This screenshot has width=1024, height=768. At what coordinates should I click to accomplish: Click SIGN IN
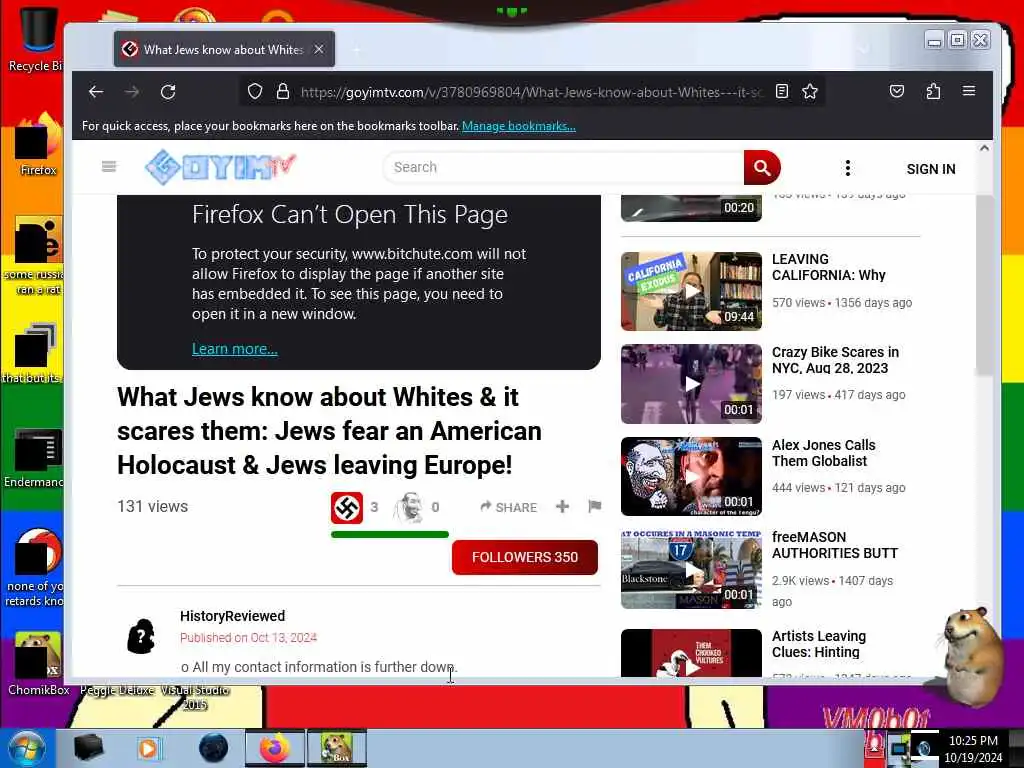pyautogui.click(x=931, y=169)
